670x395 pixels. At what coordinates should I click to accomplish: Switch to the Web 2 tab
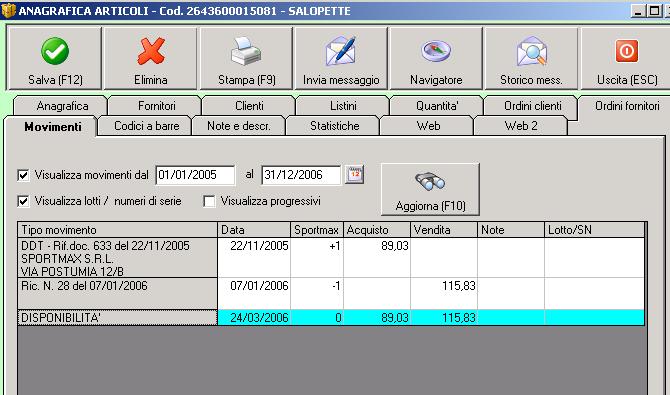point(520,126)
